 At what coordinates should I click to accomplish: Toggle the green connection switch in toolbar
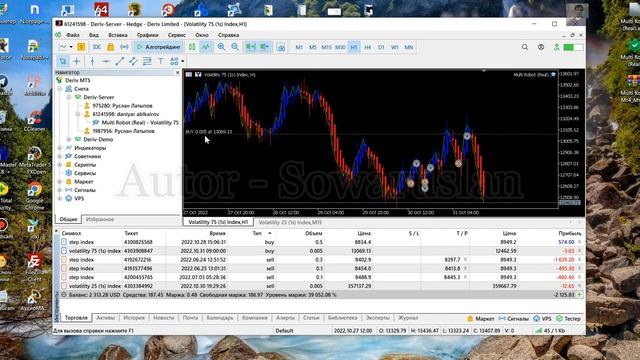tap(573, 47)
